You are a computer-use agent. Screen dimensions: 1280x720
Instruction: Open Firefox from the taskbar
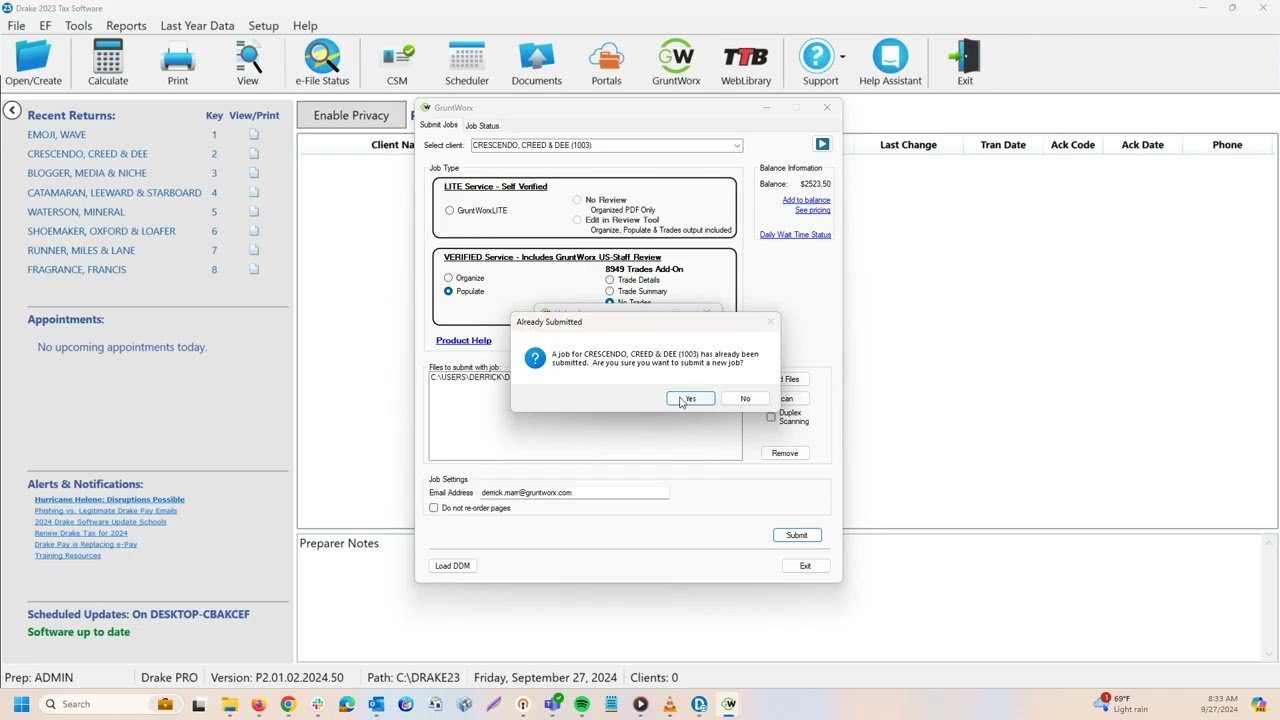click(258, 704)
